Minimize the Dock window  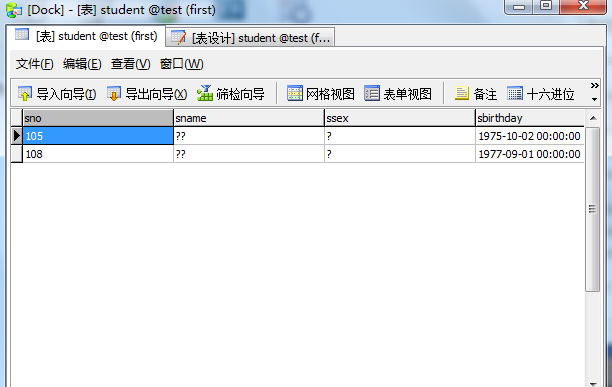[519, 7]
